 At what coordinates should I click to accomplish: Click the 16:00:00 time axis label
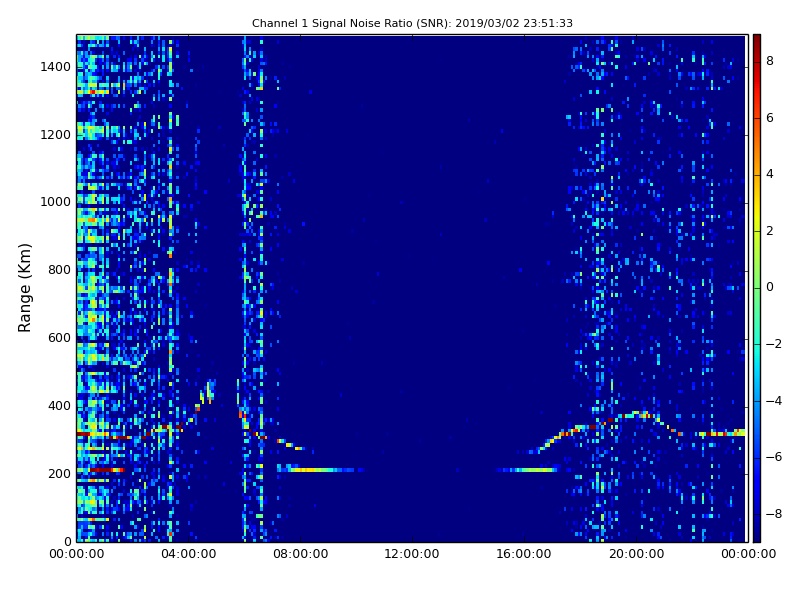pos(524,554)
